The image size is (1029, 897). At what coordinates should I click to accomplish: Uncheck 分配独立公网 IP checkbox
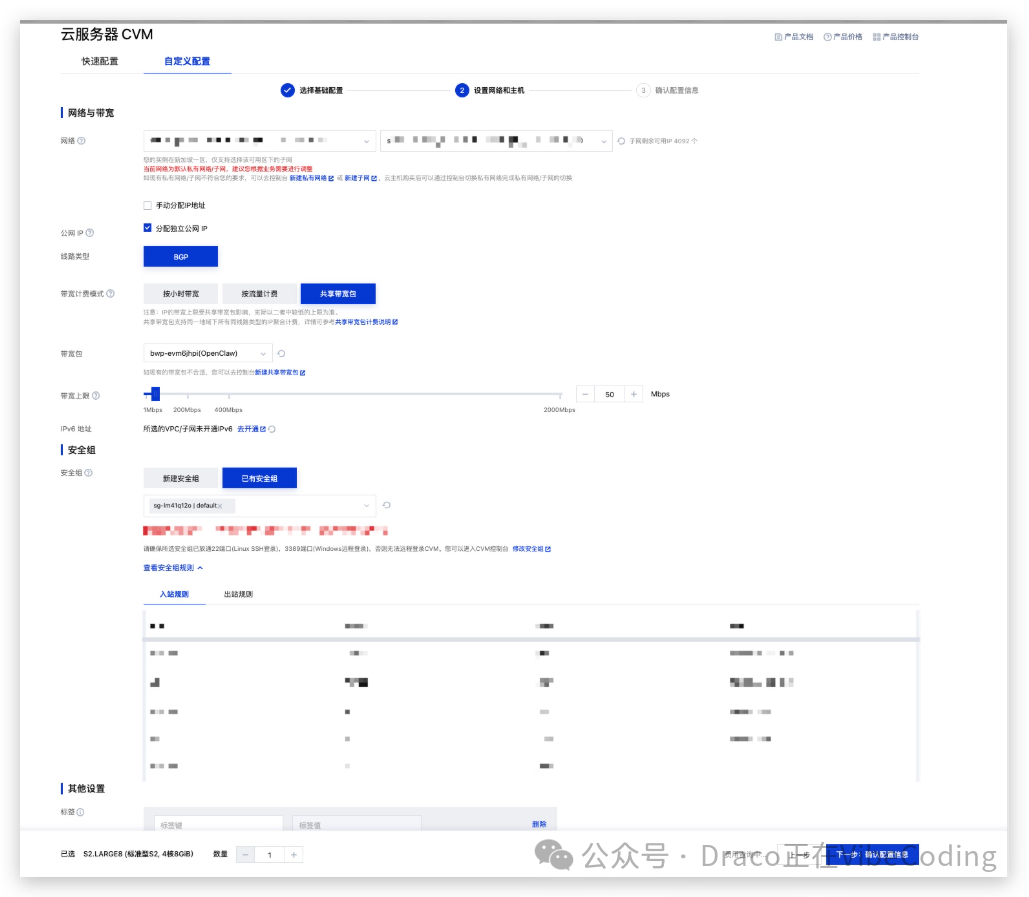point(148,228)
